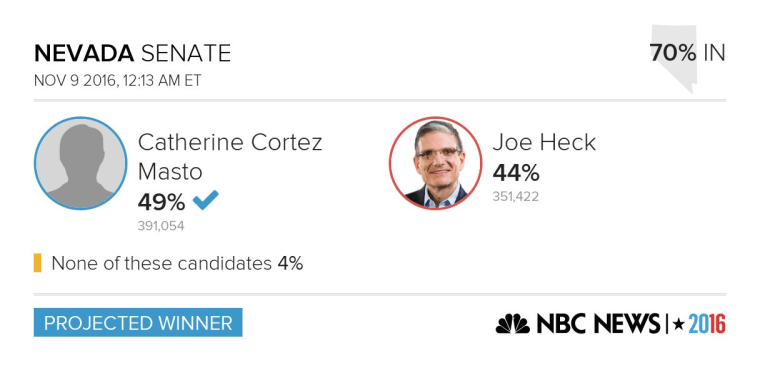Select the Joe Heck candidate name

click(x=544, y=142)
